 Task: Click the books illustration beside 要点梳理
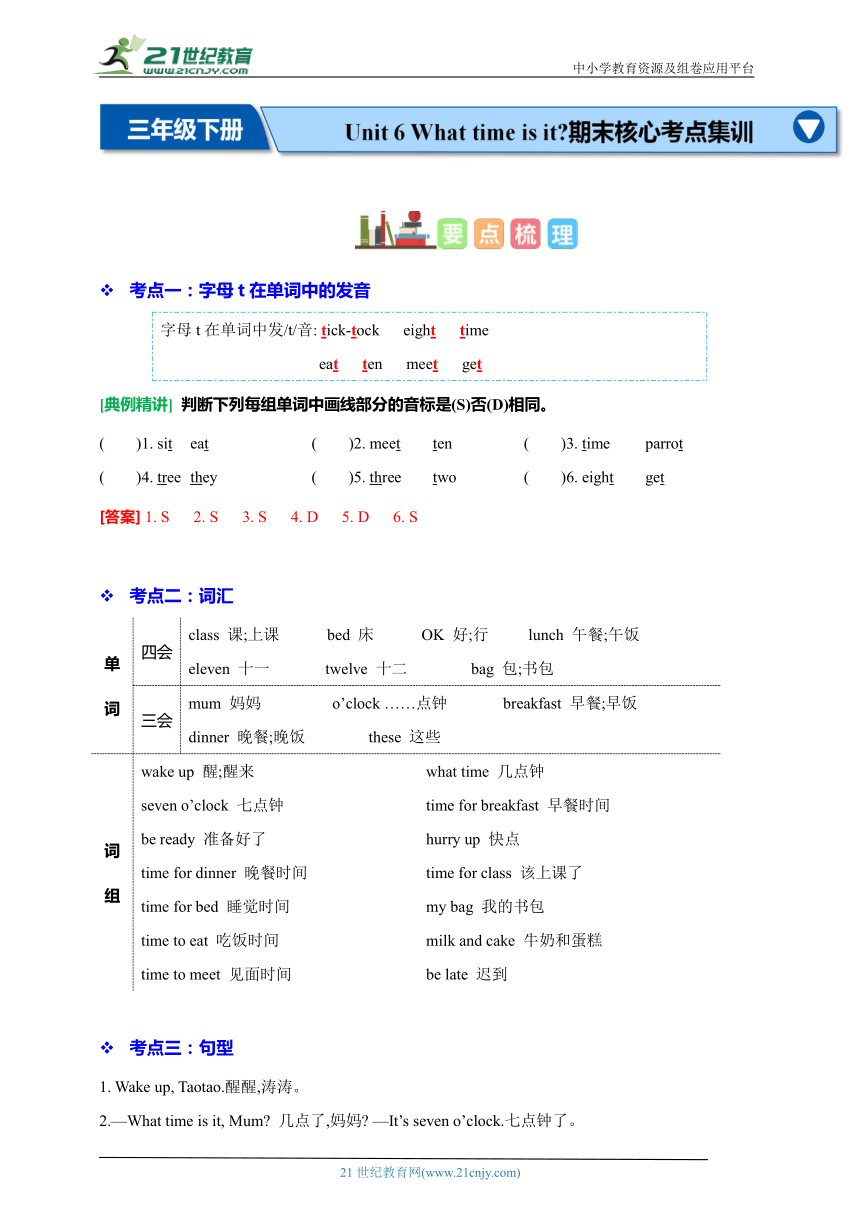394,231
